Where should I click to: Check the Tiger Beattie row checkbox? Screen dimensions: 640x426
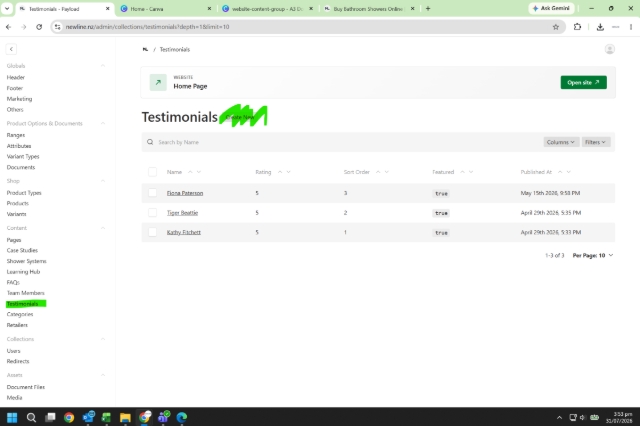(x=152, y=212)
